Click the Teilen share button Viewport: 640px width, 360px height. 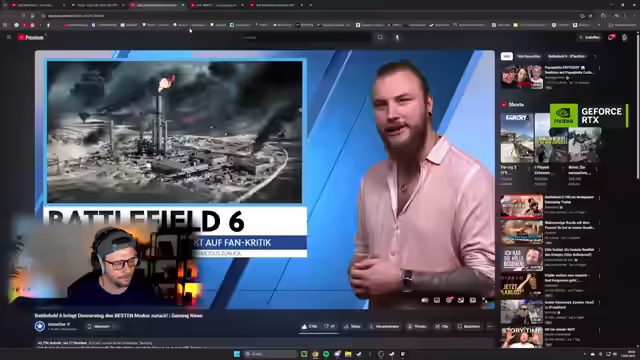(352, 327)
